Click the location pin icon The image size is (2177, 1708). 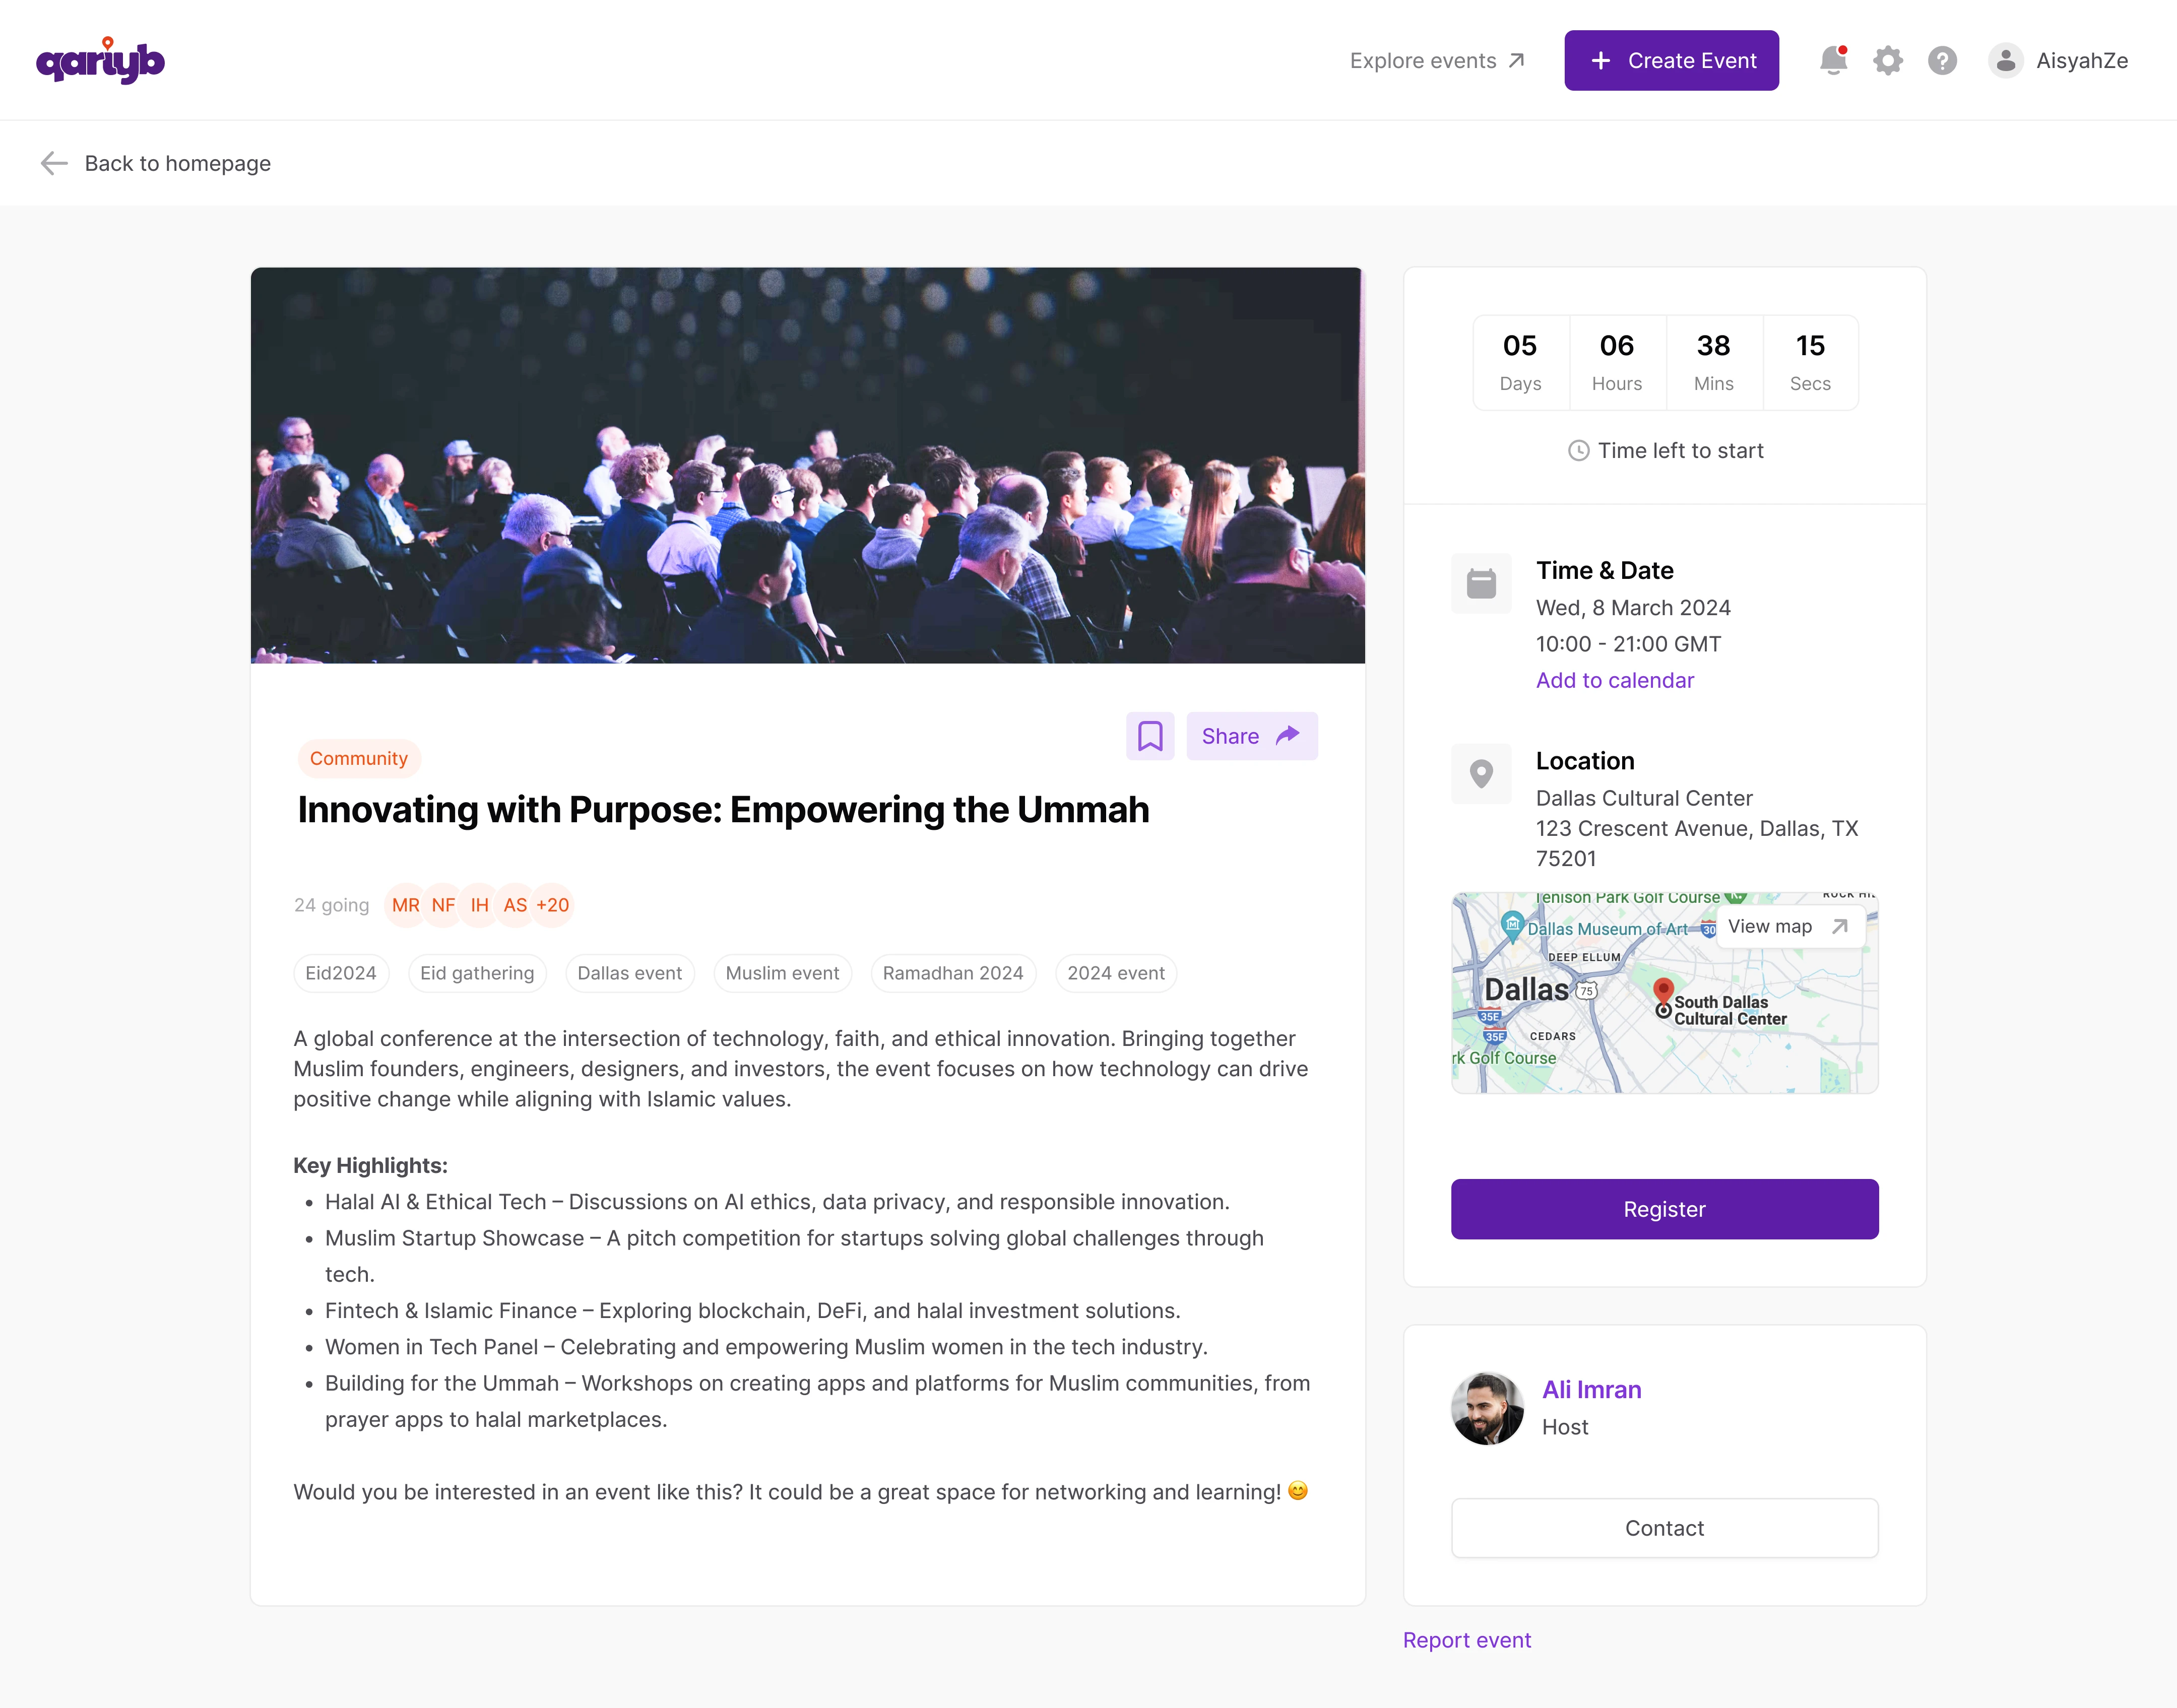tap(1481, 774)
